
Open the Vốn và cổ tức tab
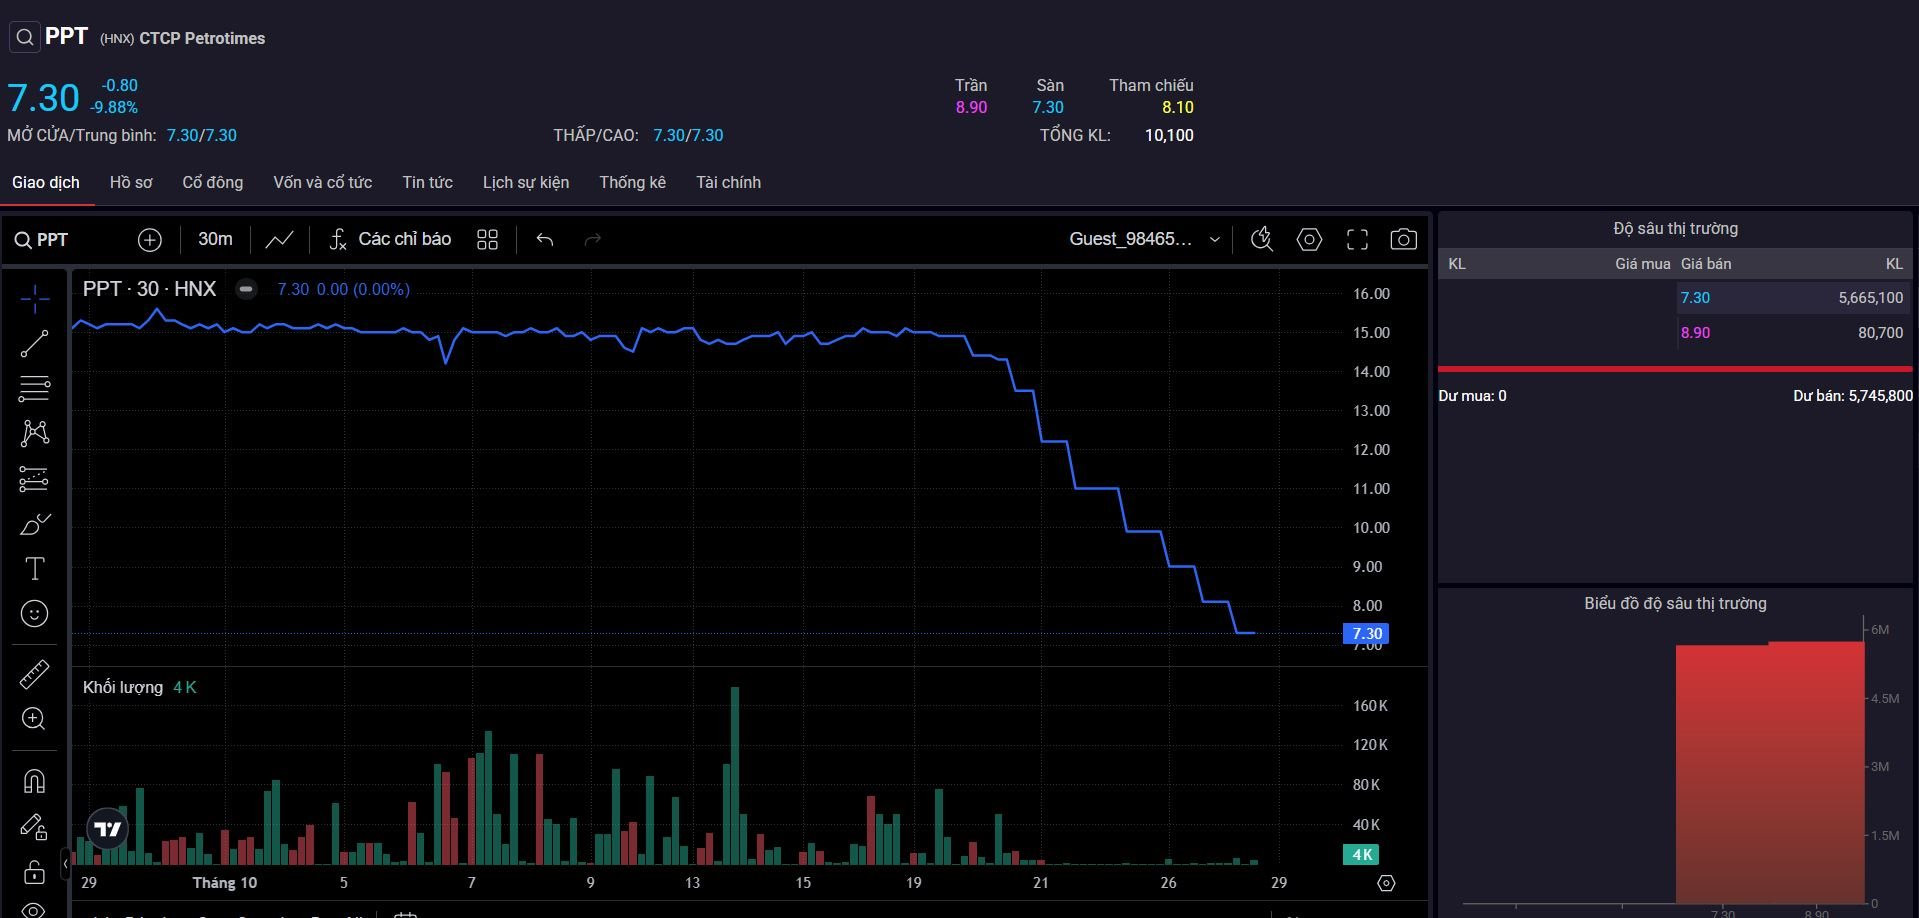323,182
